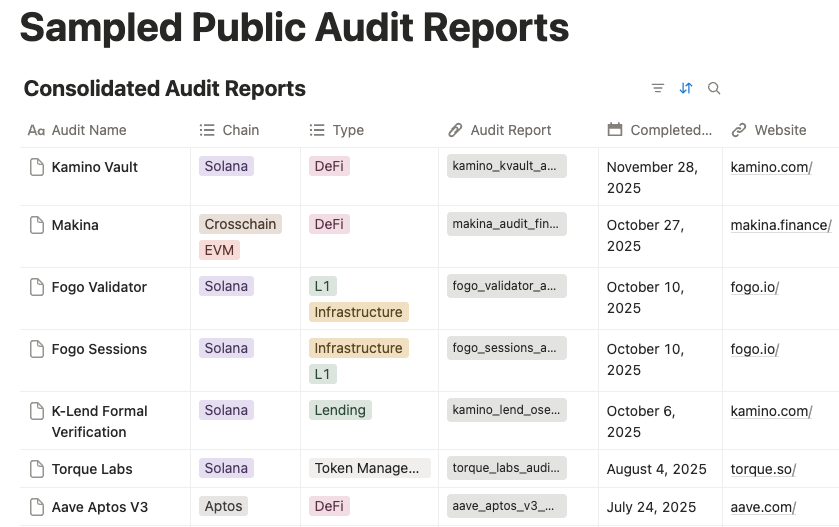The width and height of the screenshot is (839, 527).
Task: Click the L1 tag in Fogo Sessions row
Action: [x=323, y=374]
